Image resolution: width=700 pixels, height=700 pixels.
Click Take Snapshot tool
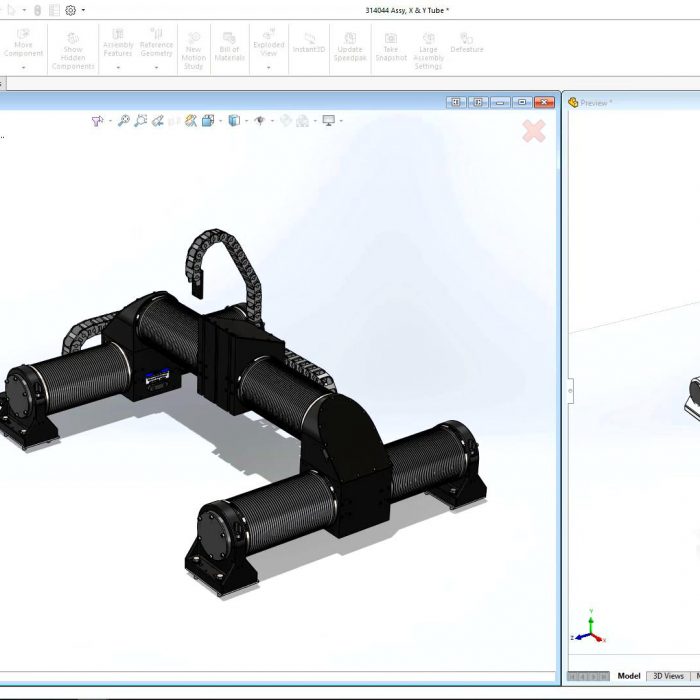[391, 47]
